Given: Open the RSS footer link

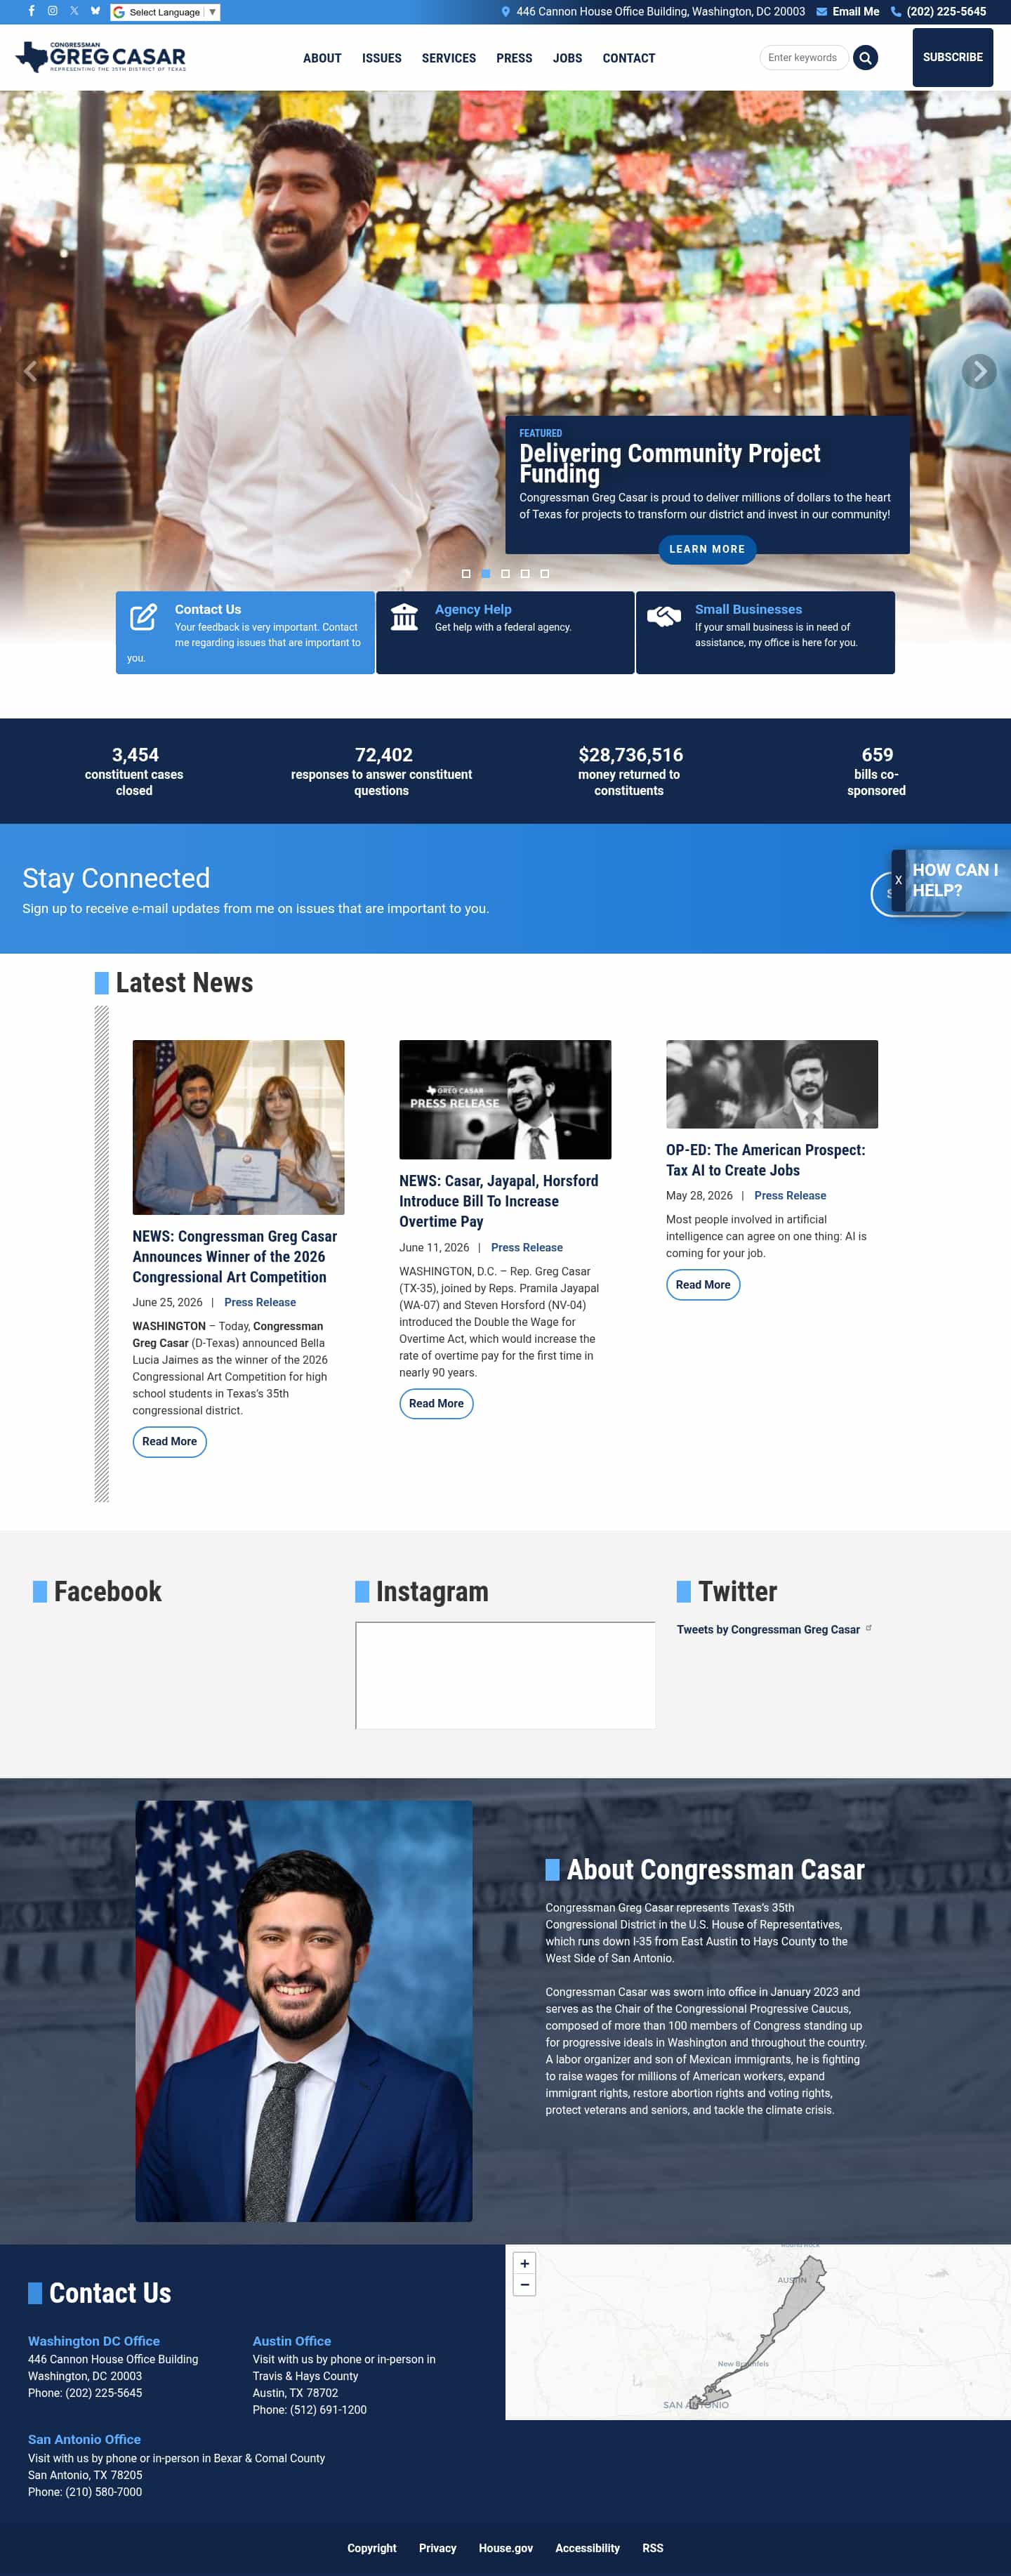Looking at the screenshot, I should (653, 2548).
